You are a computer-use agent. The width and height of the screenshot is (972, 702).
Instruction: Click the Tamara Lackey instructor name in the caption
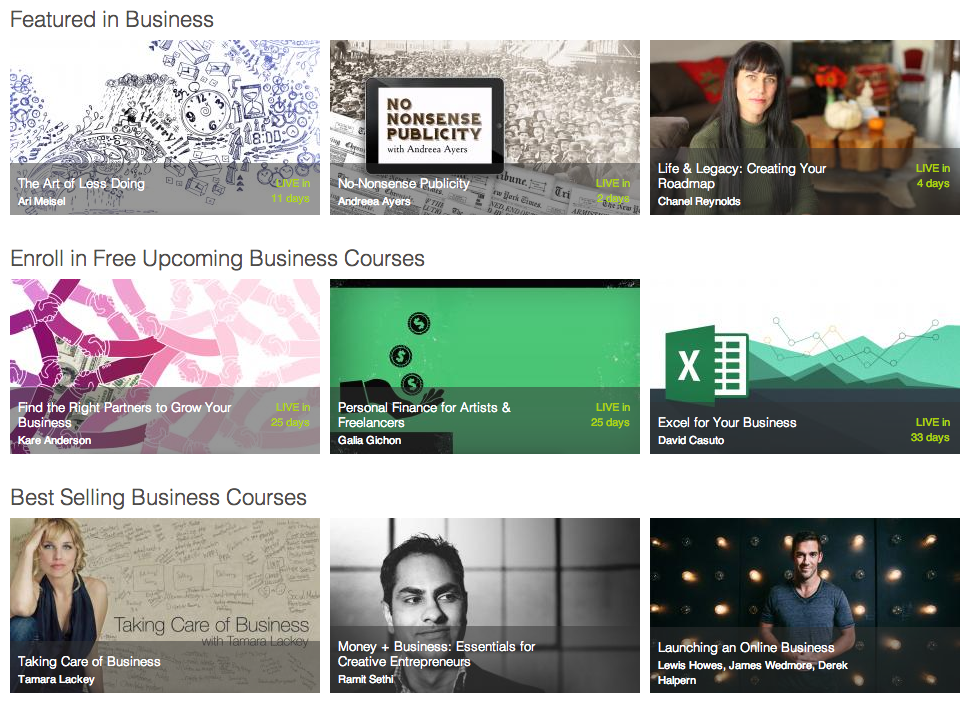(56, 679)
